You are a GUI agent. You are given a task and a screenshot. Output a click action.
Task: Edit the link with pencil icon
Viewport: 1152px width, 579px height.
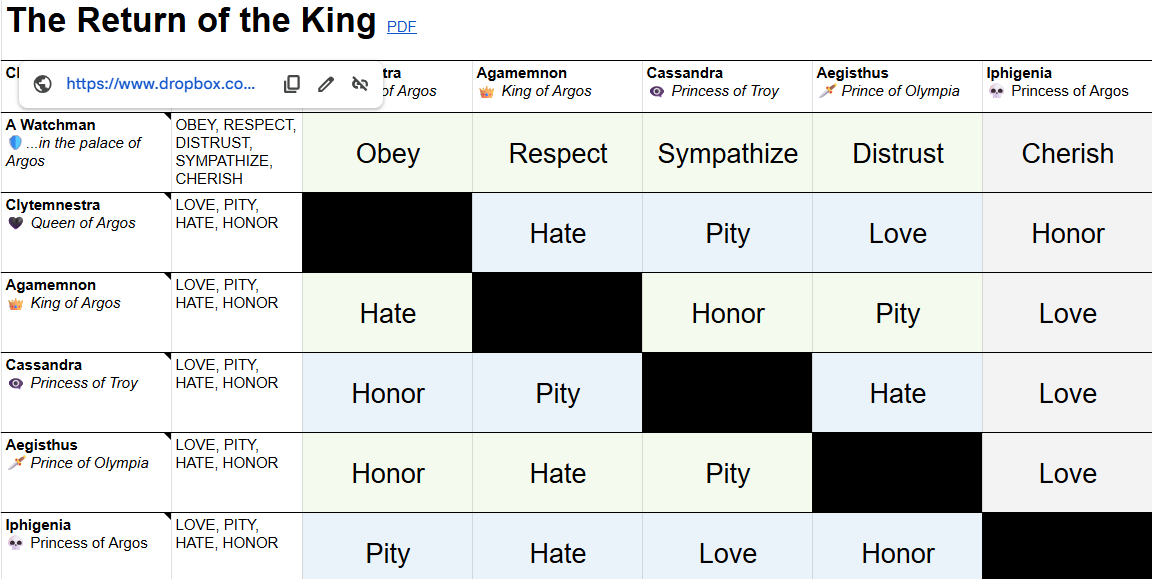click(x=326, y=84)
